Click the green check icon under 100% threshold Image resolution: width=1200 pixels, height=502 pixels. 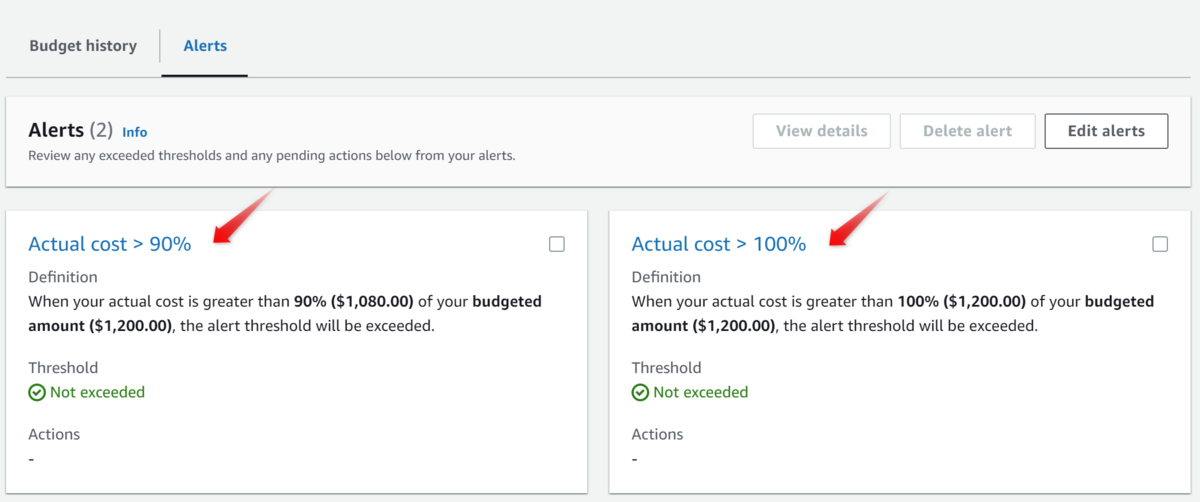click(x=640, y=393)
